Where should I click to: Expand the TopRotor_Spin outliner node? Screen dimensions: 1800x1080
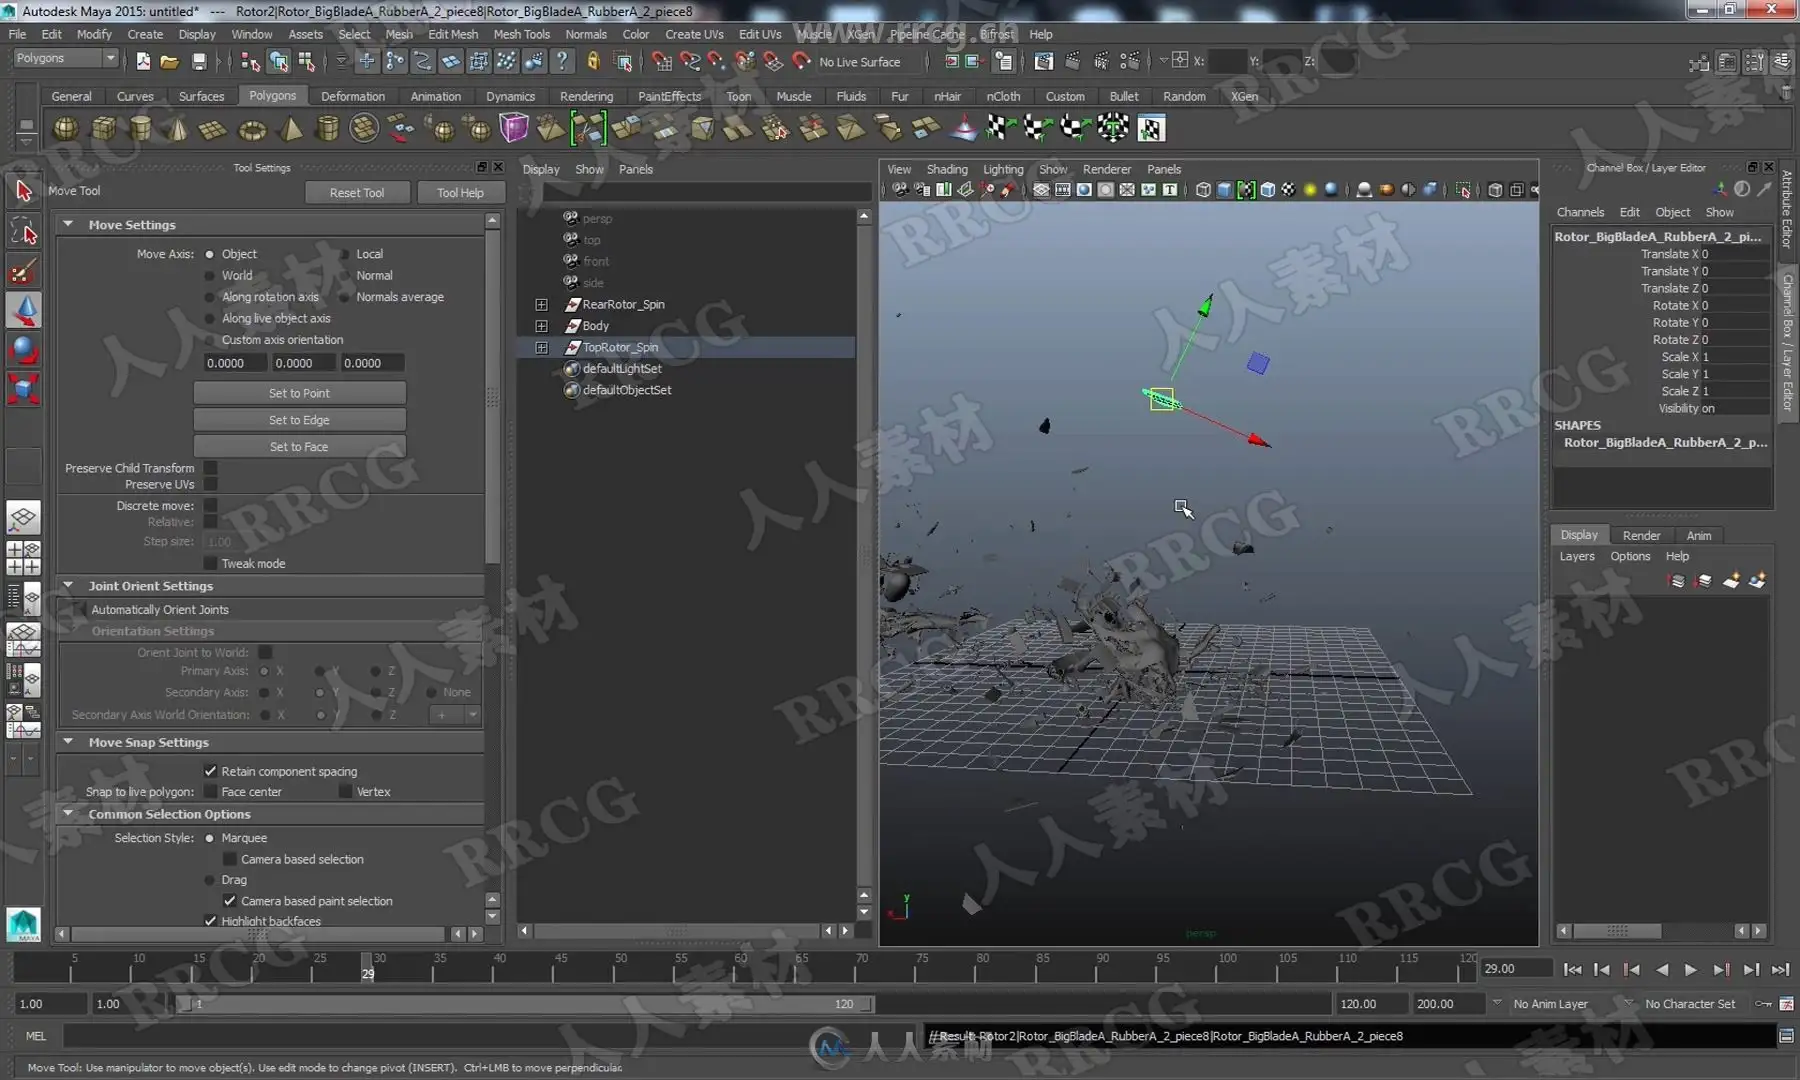pos(541,347)
